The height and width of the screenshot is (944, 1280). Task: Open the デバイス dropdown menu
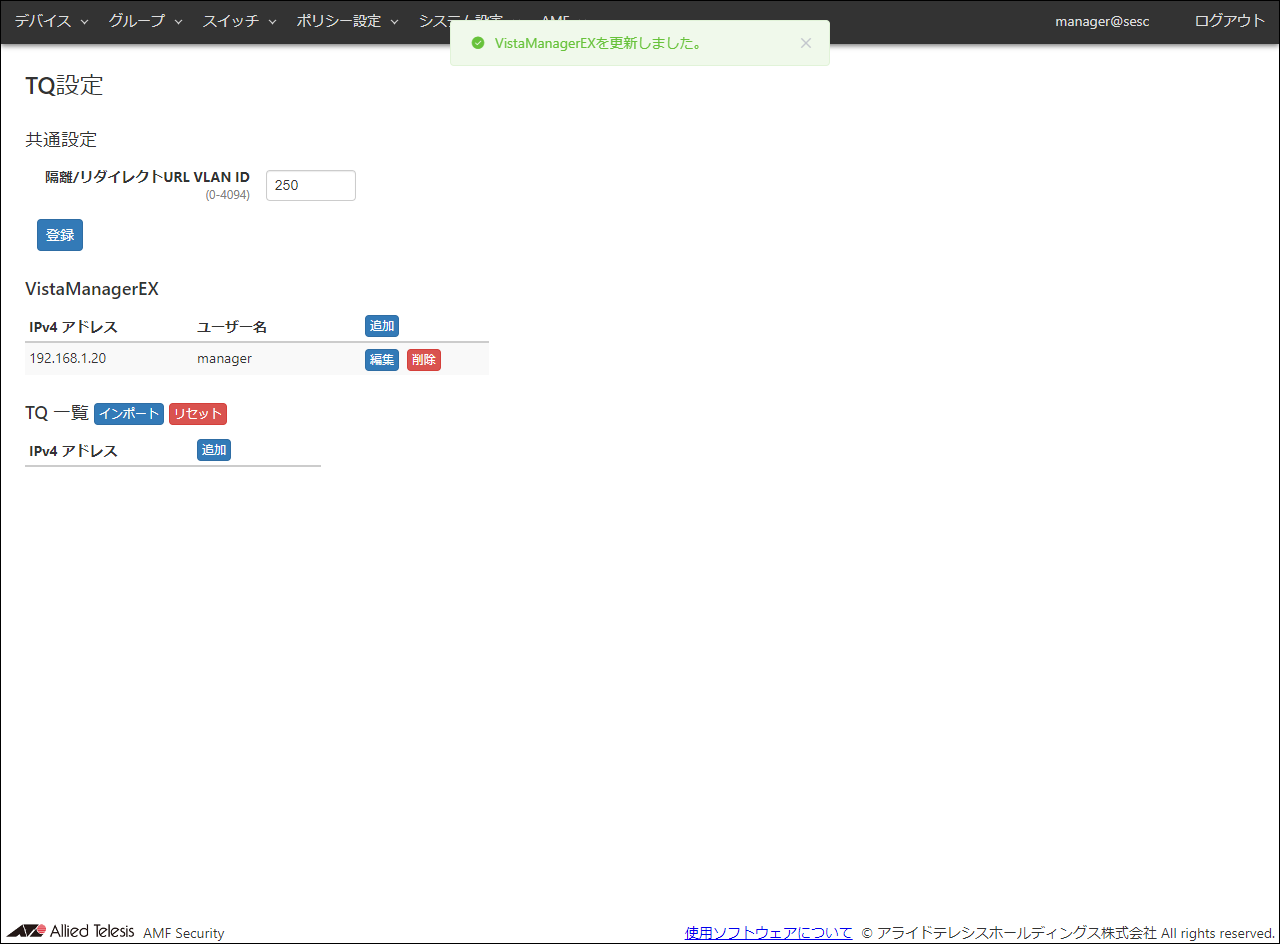51,21
